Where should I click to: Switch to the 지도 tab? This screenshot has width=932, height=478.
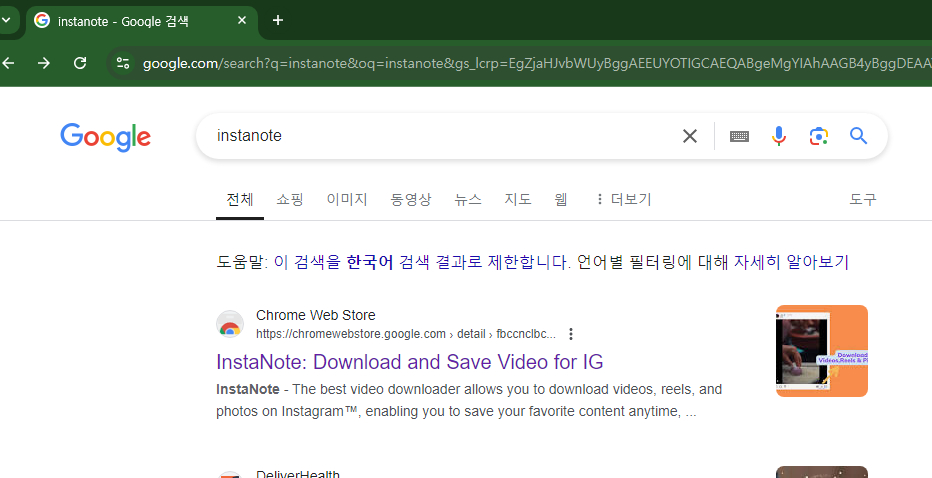pyautogui.click(x=518, y=200)
